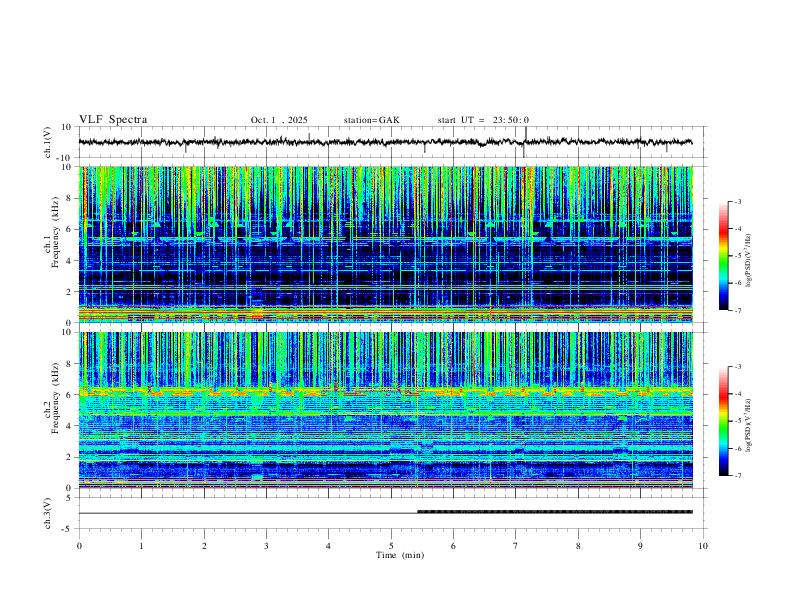
Task: Click the "2" tick on the ch.1 frequency axis
Action: [69, 291]
